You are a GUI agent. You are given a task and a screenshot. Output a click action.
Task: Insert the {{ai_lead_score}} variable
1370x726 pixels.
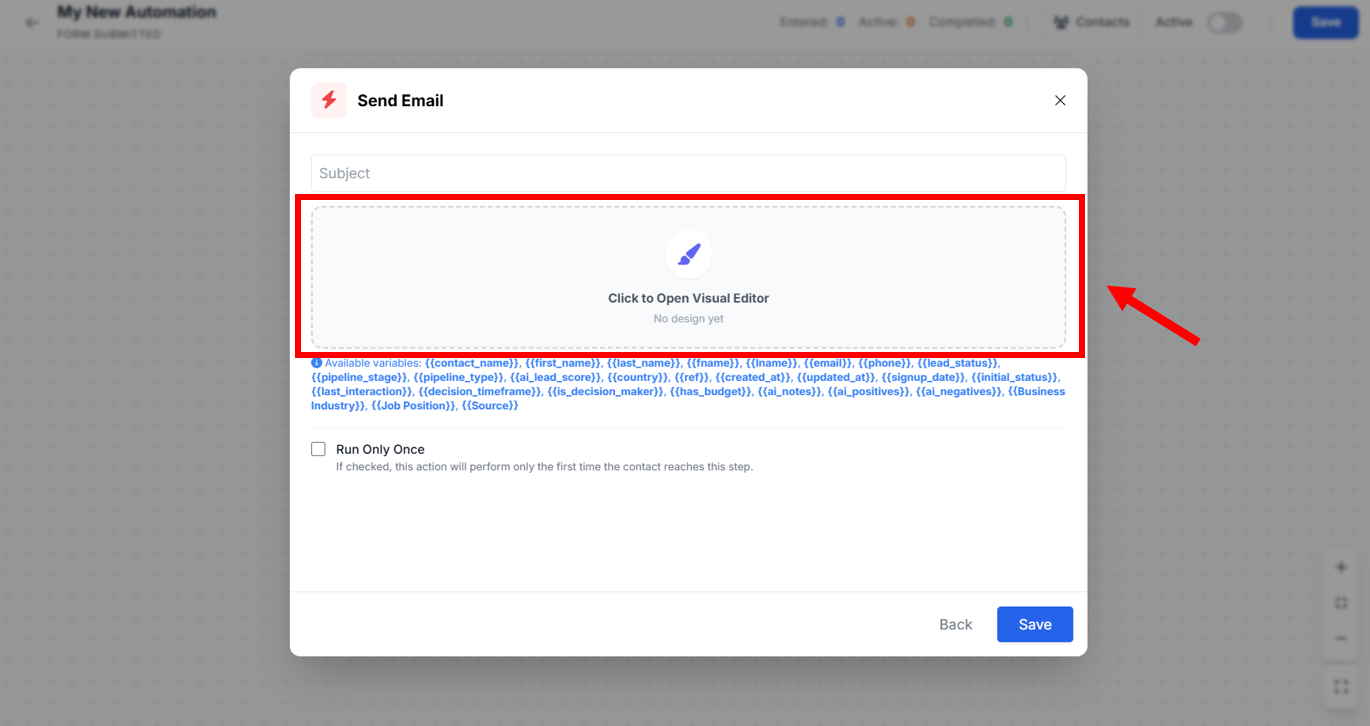tap(555, 377)
